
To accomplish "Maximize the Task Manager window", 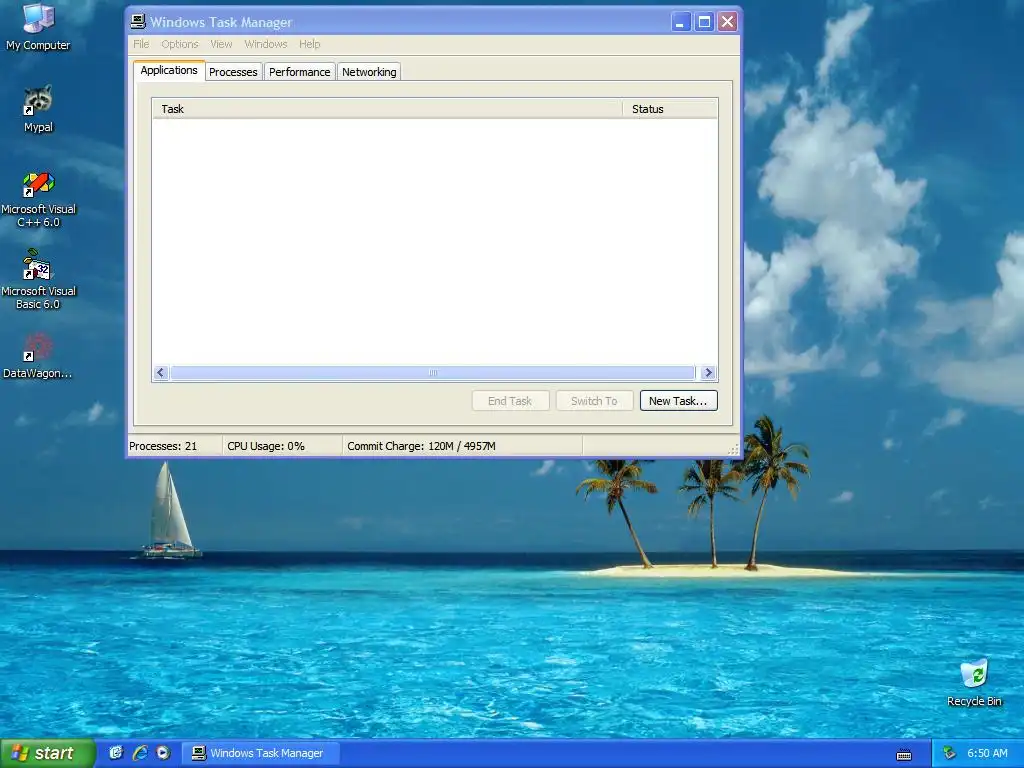I will [704, 22].
